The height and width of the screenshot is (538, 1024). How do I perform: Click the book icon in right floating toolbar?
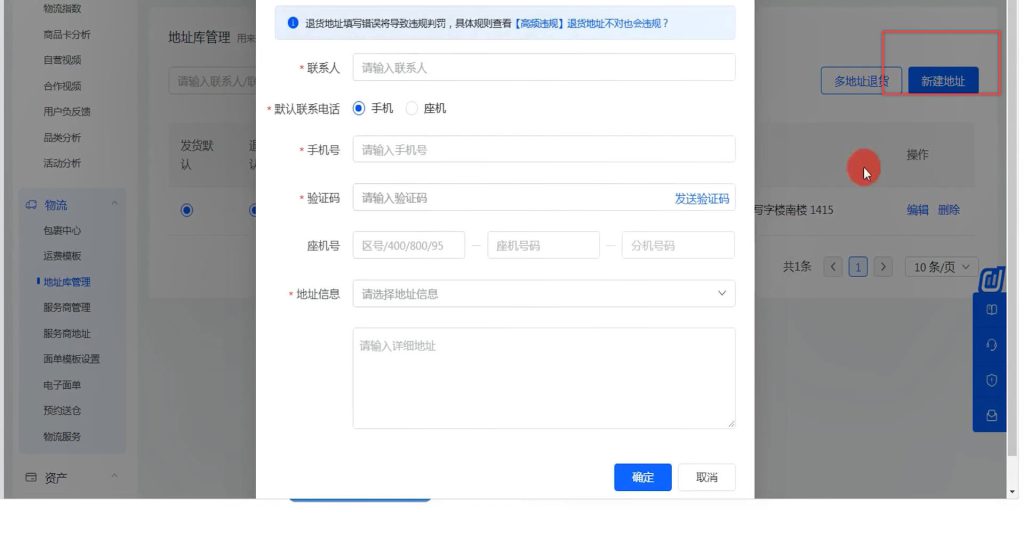tap(991, 310)
